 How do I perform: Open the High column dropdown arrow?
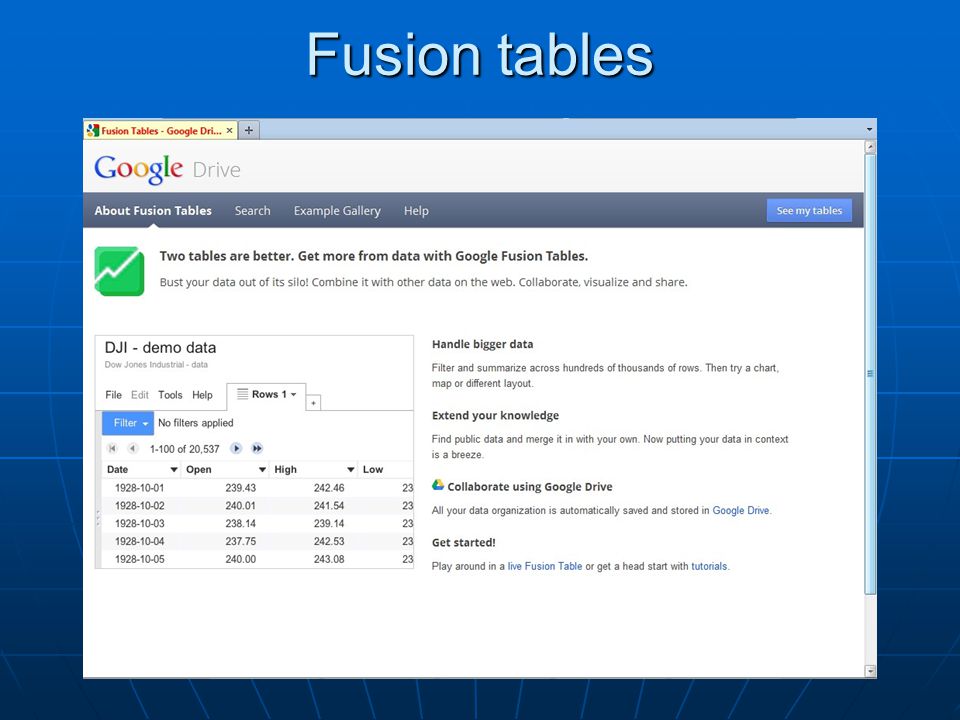coord(351,470)
